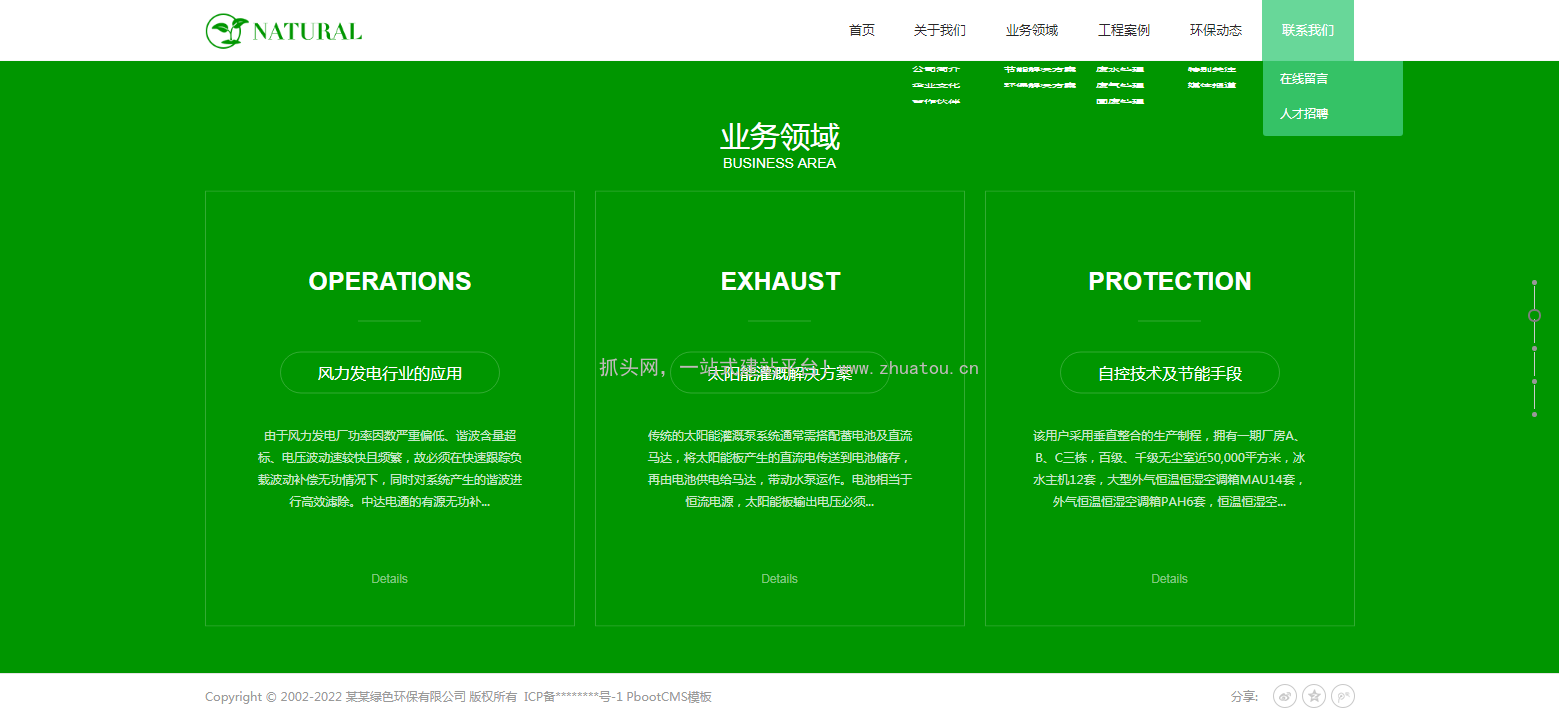Go to 首页 in the top navigation

click(x=862, y=30)
